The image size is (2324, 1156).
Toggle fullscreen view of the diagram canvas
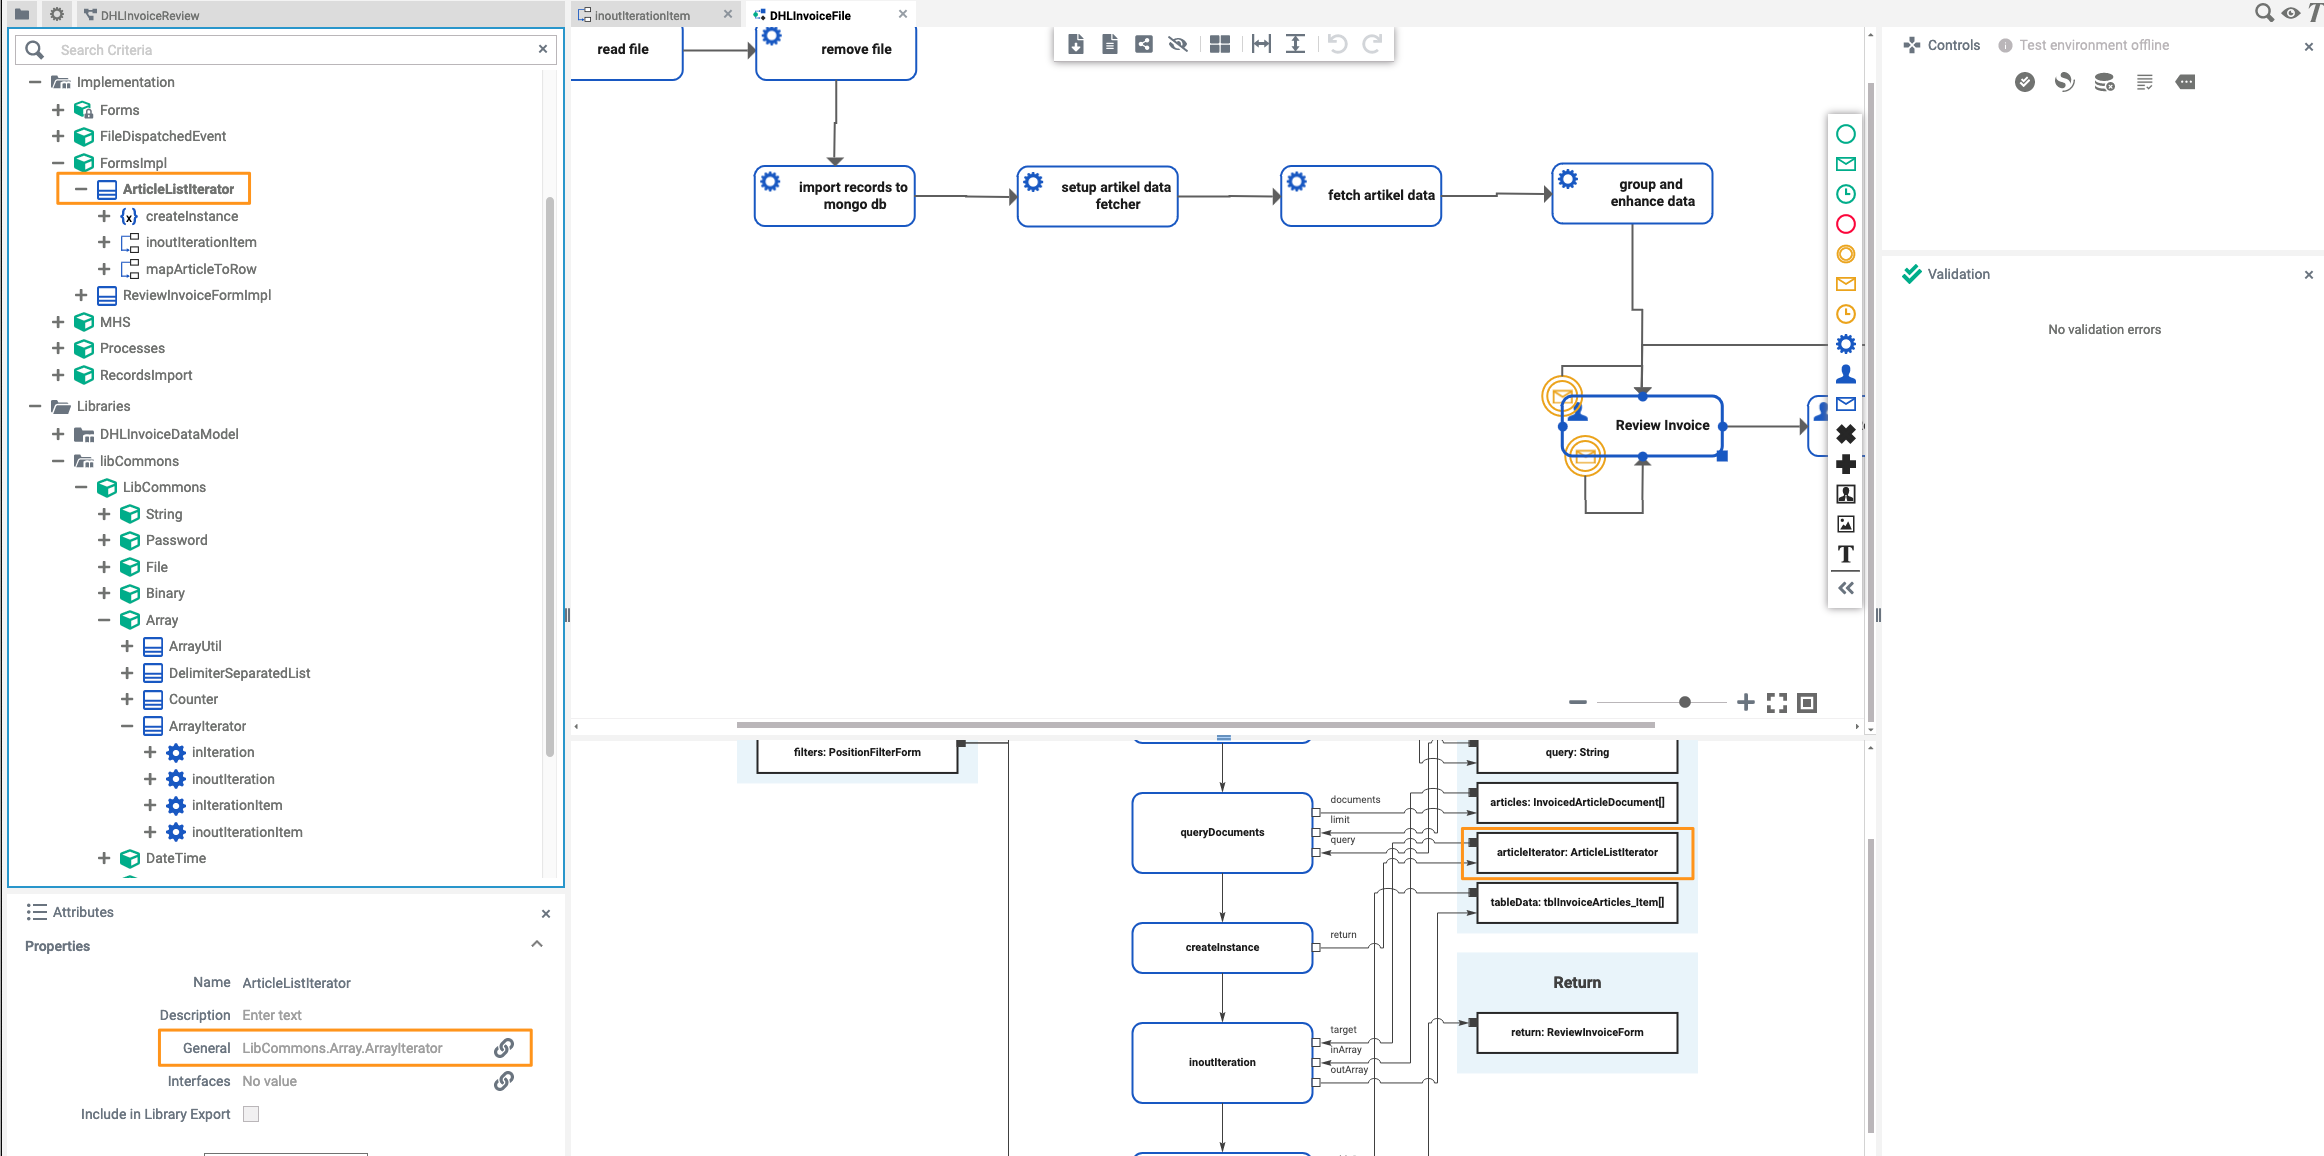[x=1777, y=702]
